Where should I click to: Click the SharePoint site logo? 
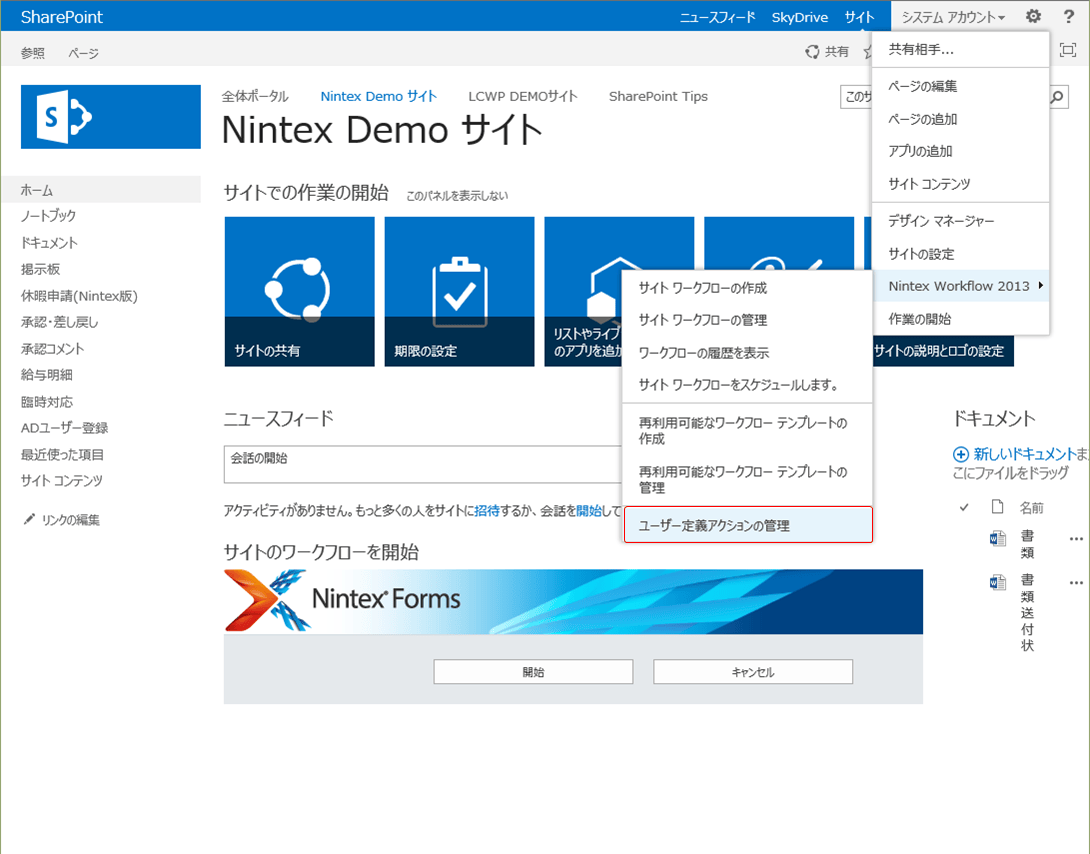point(111,117)
